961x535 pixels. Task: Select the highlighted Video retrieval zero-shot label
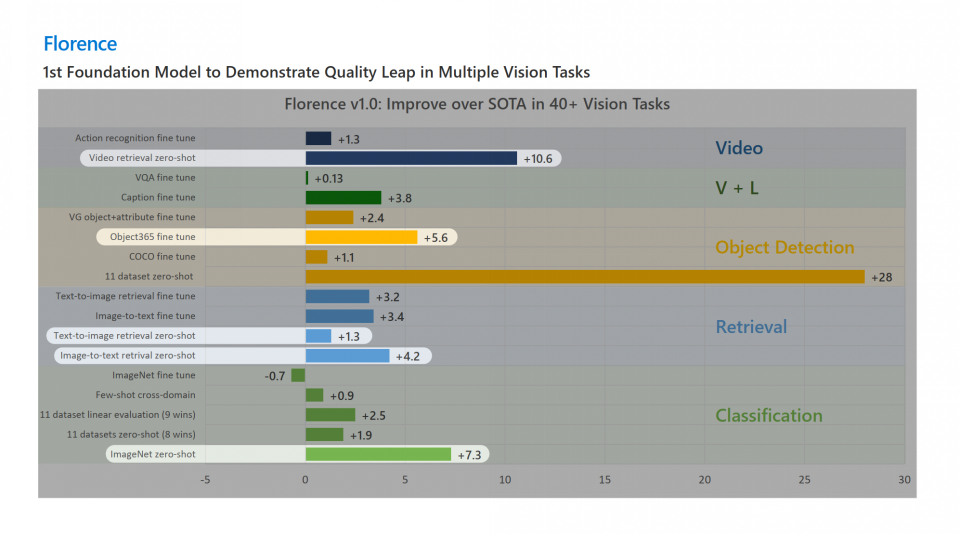pyautogui.click(x=142, y=158)
